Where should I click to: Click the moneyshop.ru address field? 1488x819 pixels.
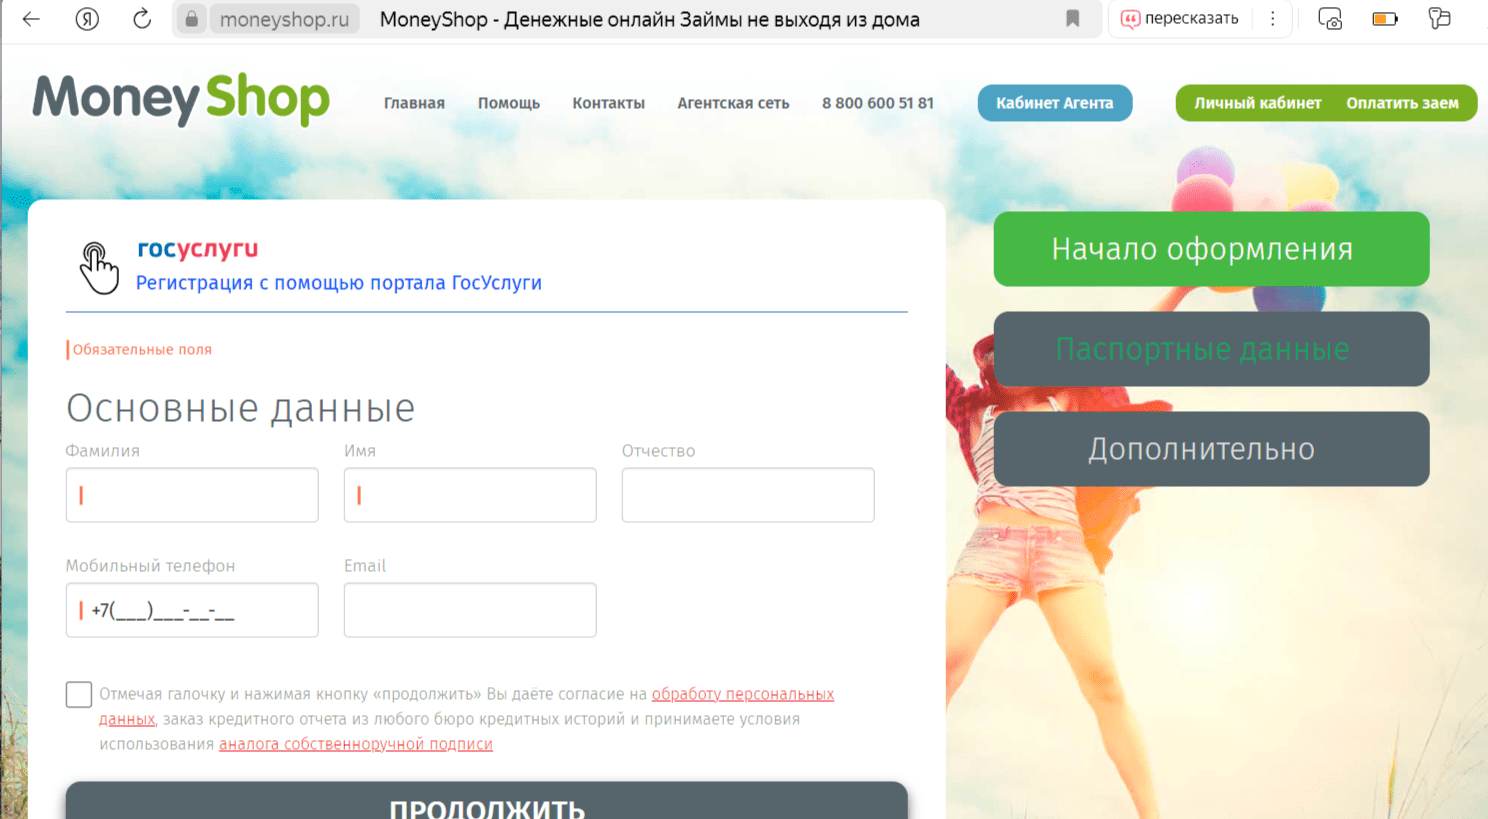284,19
